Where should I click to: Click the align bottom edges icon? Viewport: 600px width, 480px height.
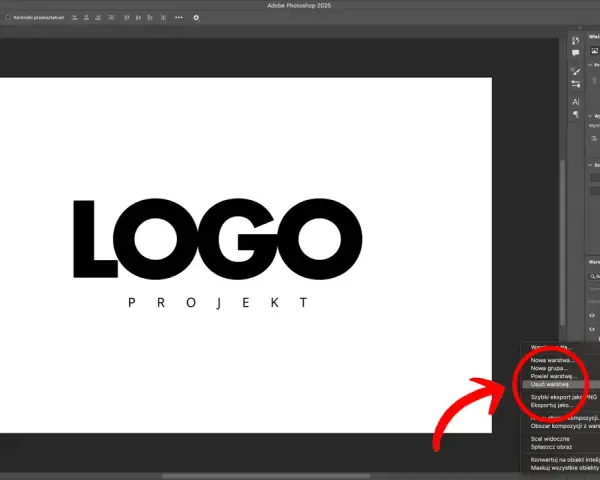click(150, 18)
